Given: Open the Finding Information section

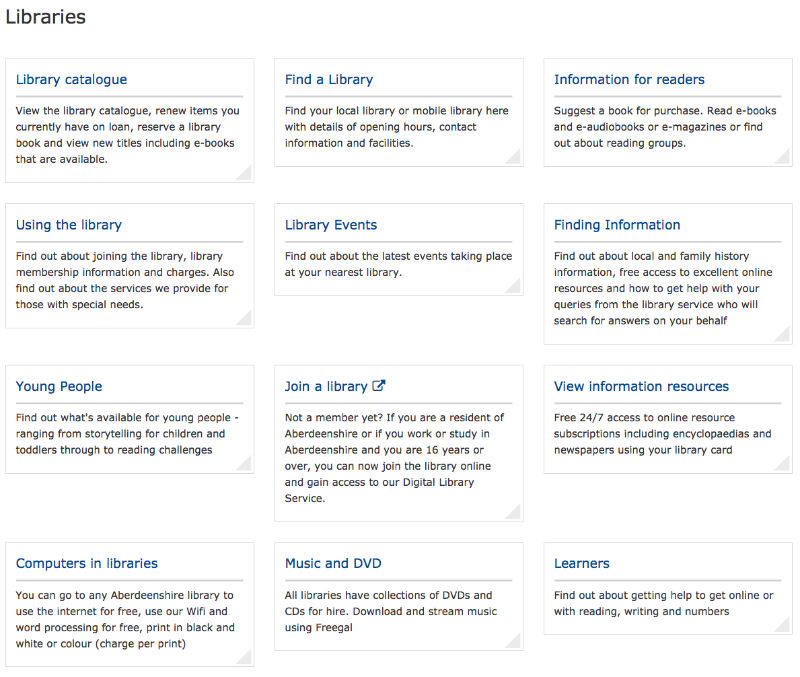Looking at the screenshot, I should (x=617, y=225).
